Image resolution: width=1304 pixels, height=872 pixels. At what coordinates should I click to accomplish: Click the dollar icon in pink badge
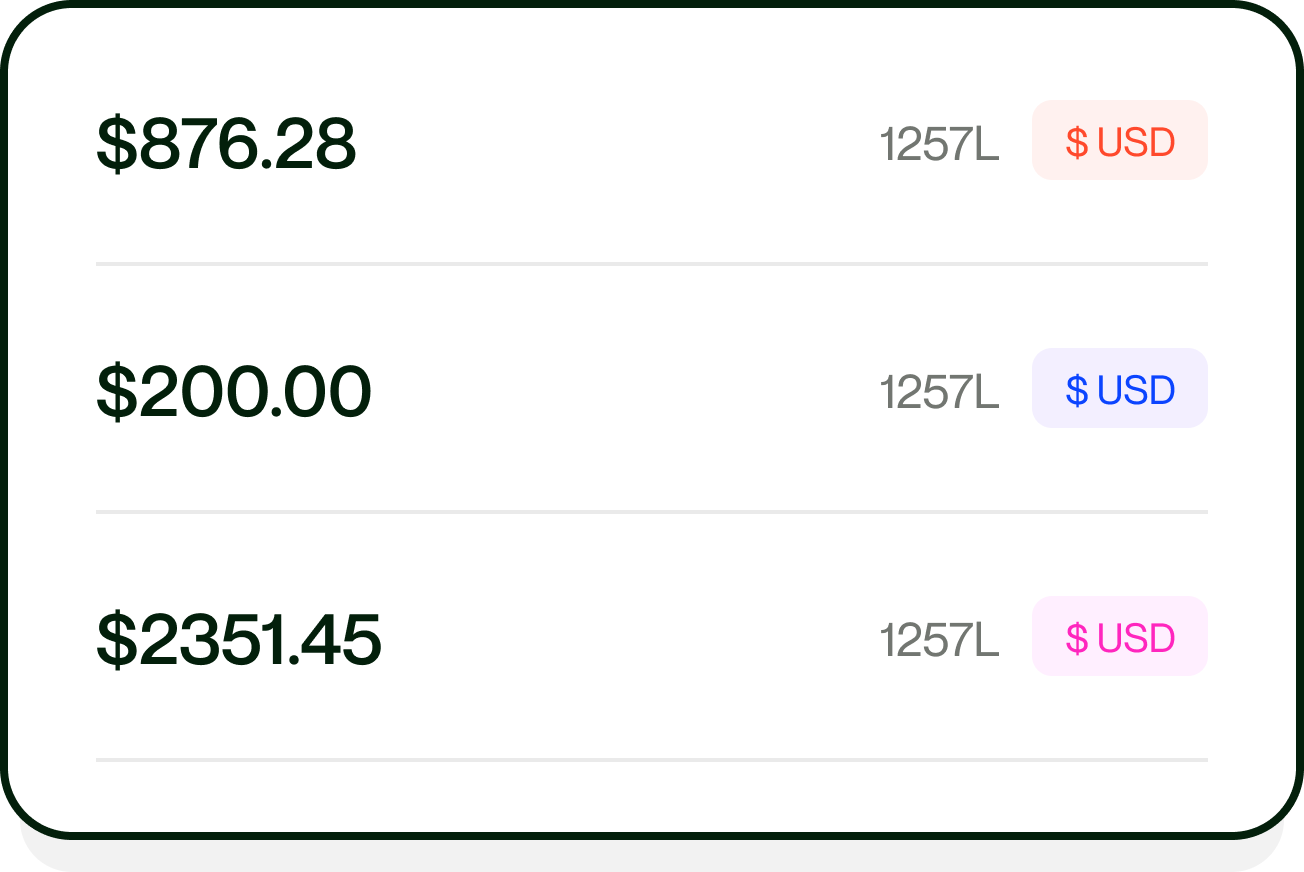click(x=1076, y=638)
